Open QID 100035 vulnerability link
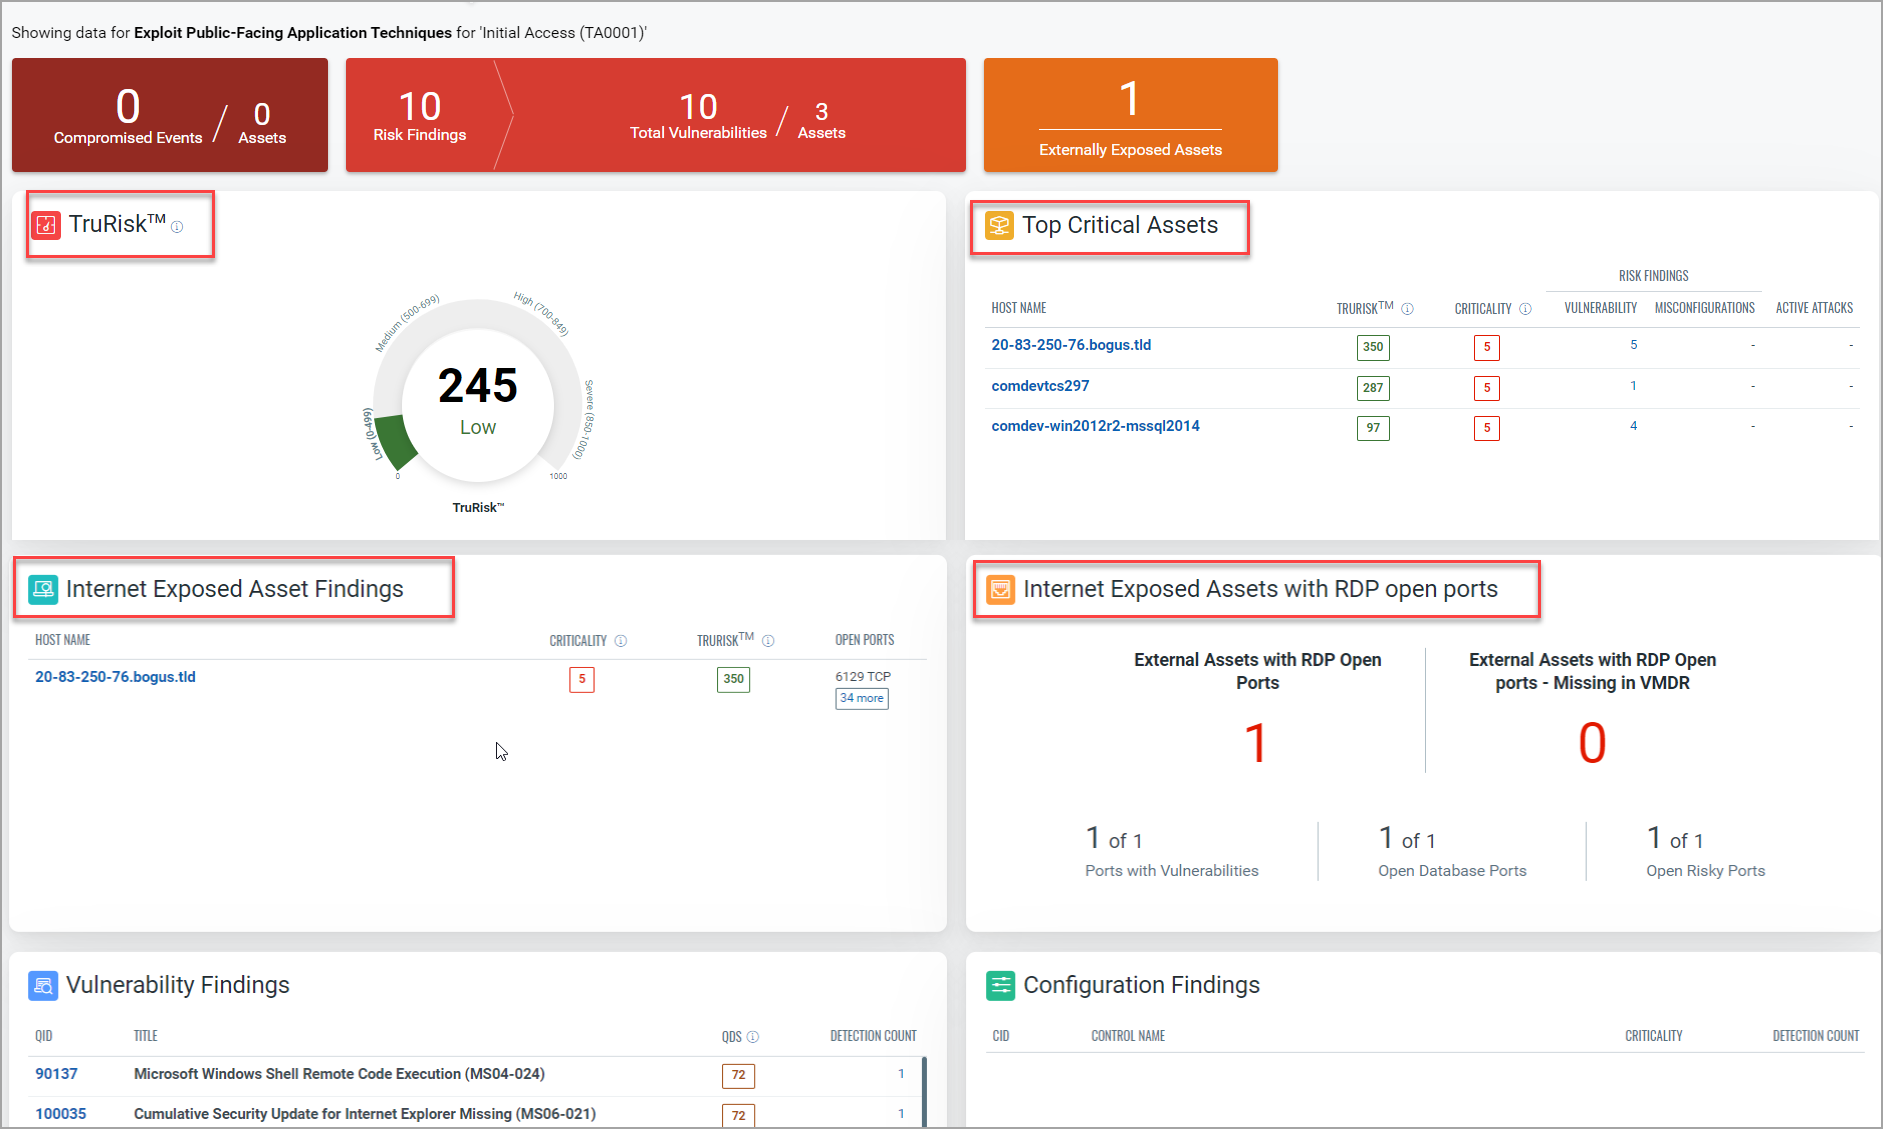 pyautogui.click(x=61, y=1114)
